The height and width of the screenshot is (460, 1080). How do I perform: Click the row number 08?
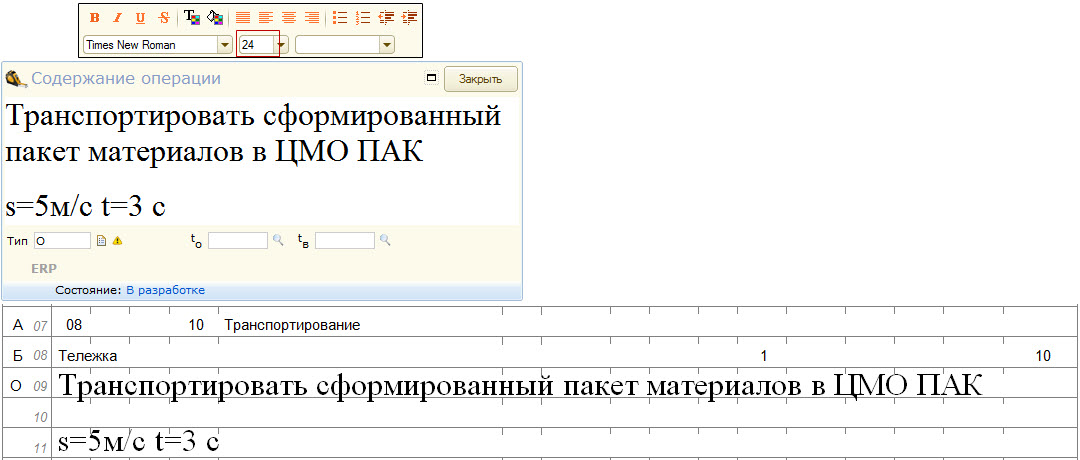click(x=40, y=357)
